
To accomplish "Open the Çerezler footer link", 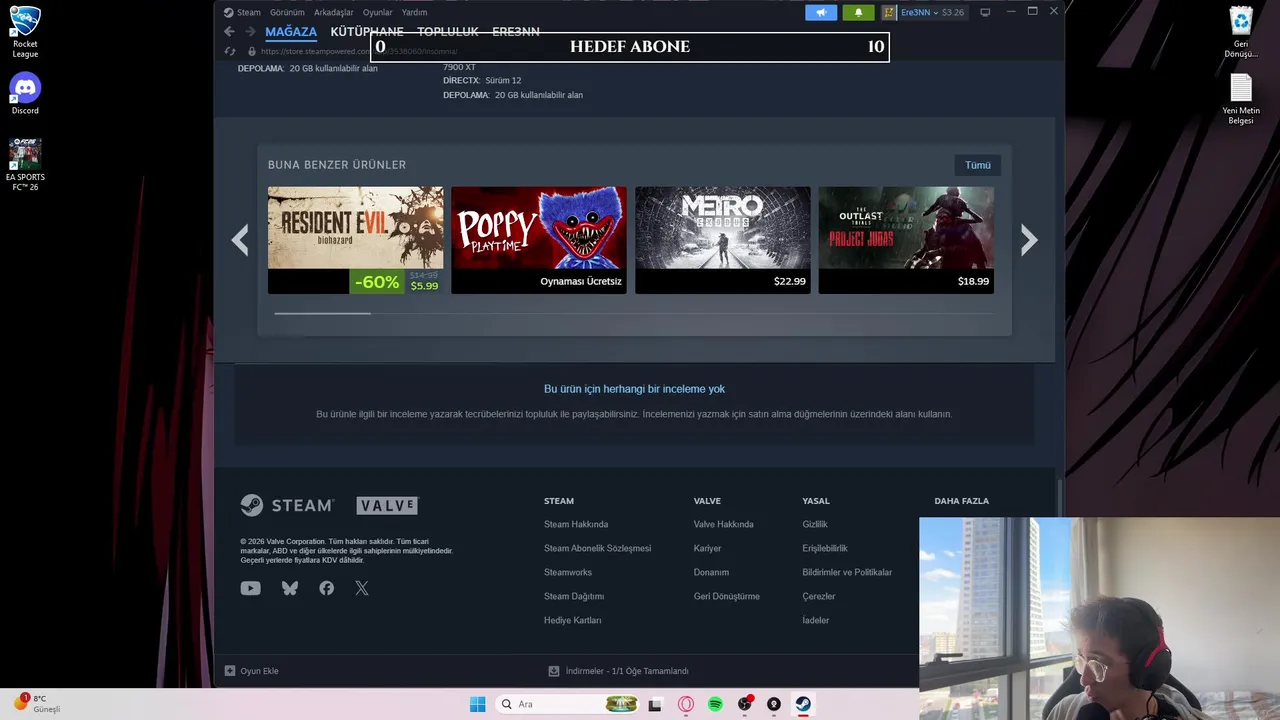I will [x=819, y=596].
